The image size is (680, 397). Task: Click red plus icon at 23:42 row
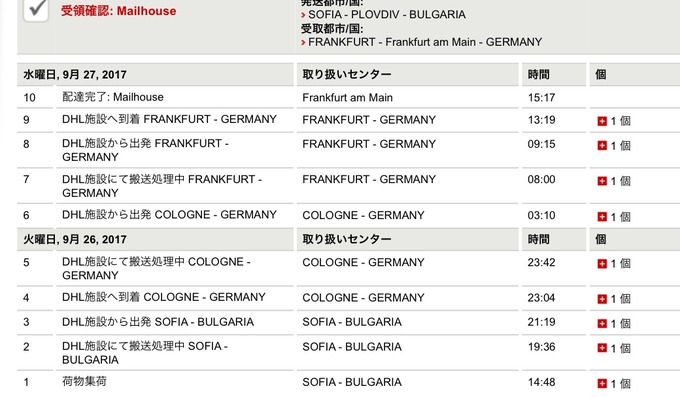coord(602,263)
